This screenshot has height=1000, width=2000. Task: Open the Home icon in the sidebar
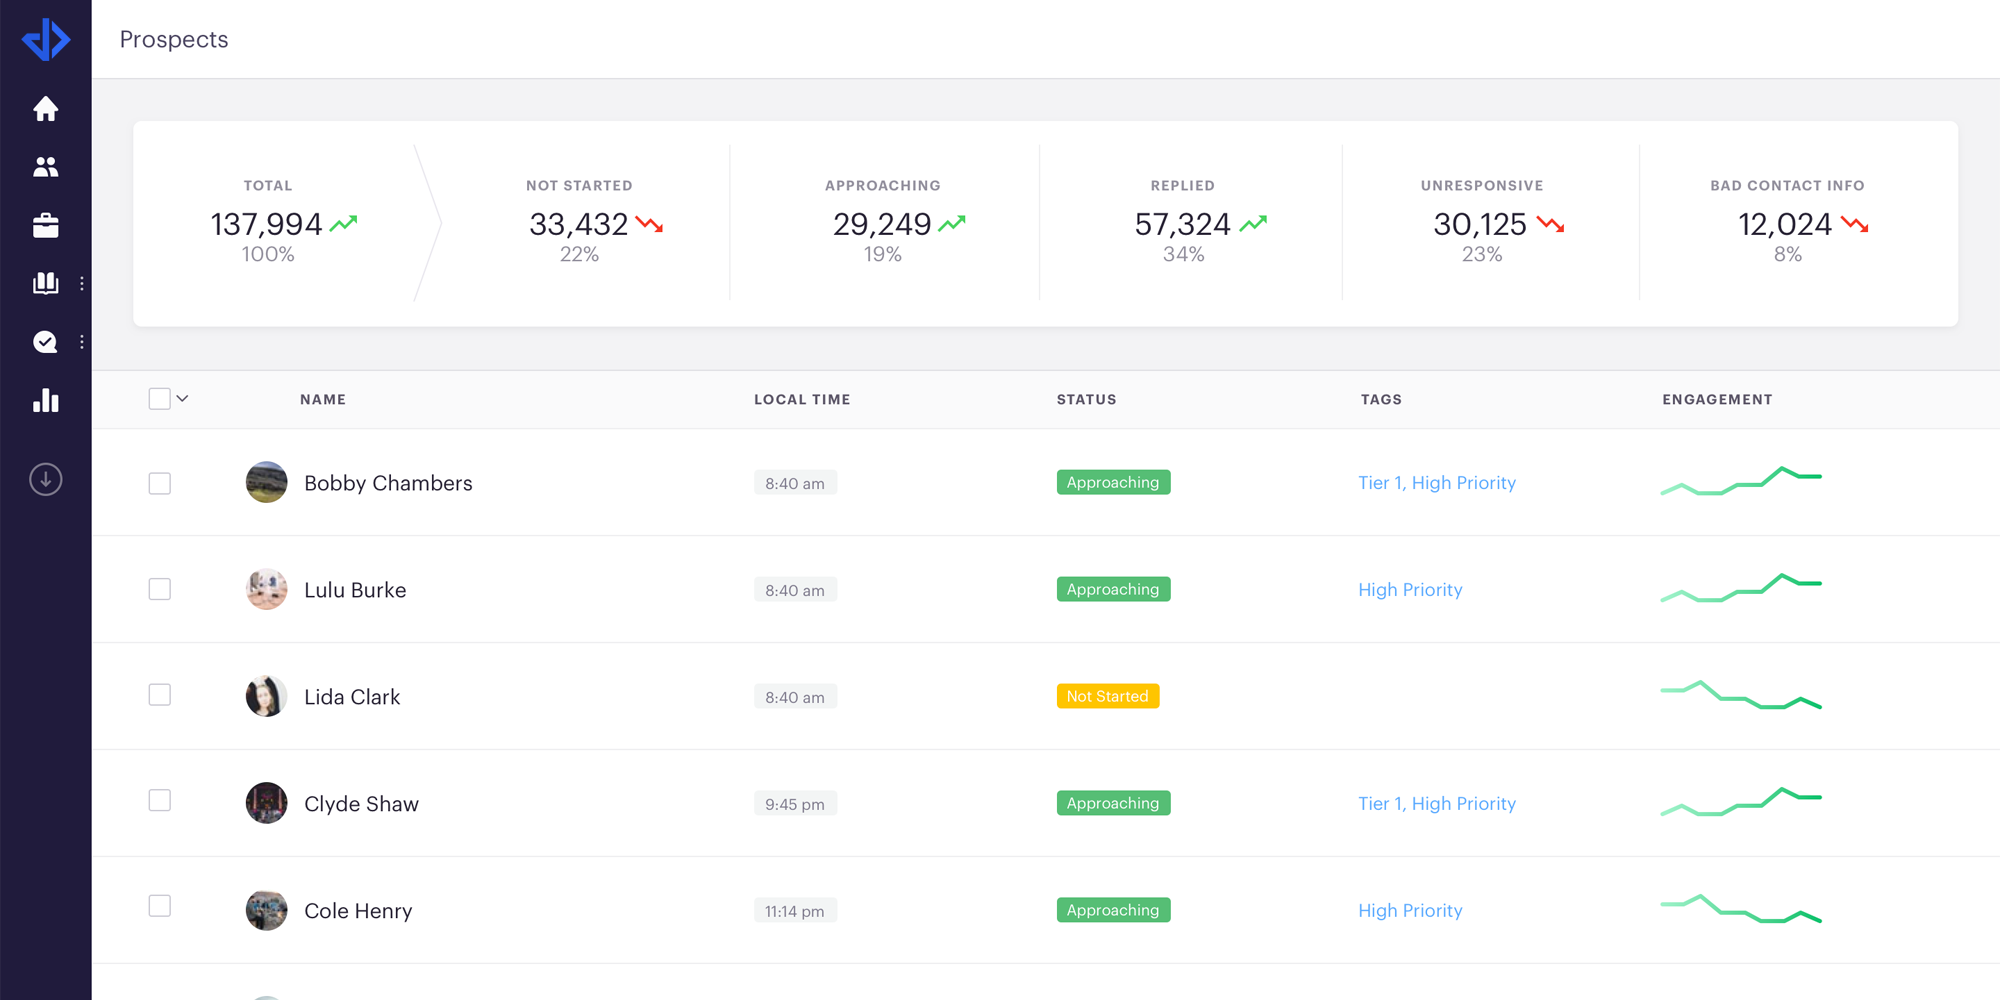pos(45,108)
